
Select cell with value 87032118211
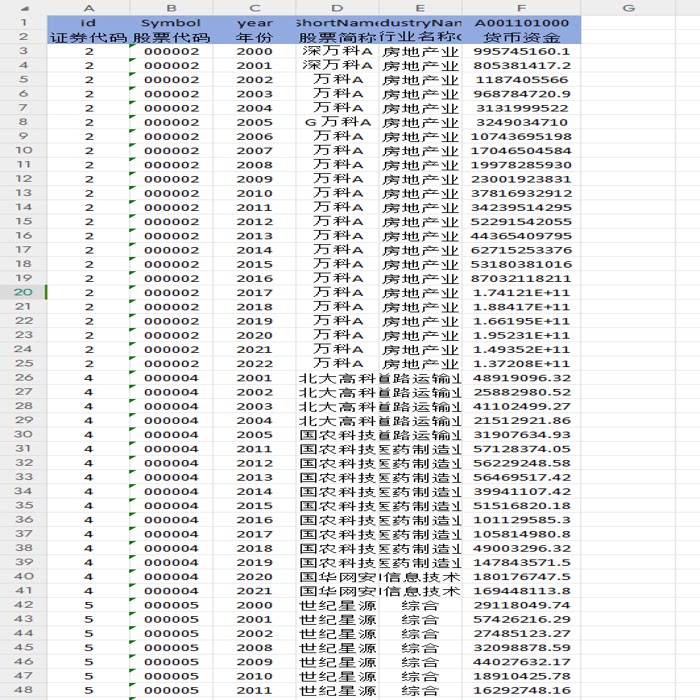click(521, 278)
